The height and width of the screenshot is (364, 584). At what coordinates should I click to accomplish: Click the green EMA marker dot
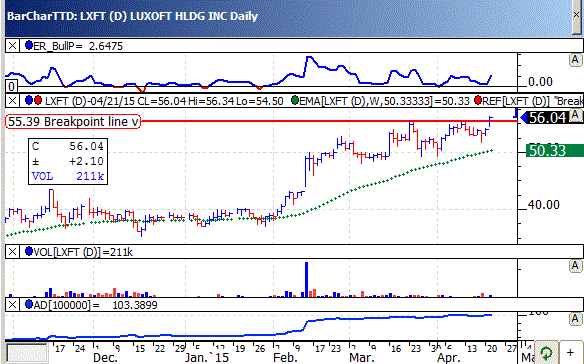pos(295,101)
